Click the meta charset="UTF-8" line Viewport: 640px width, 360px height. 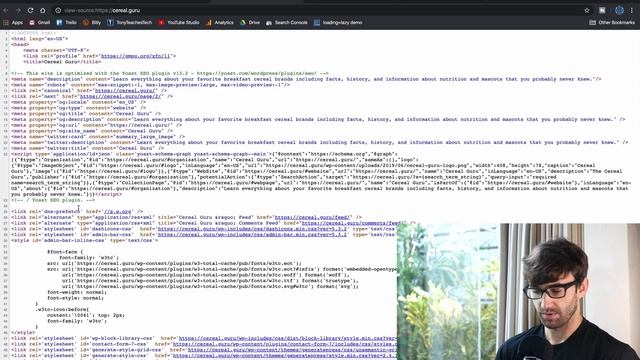point(56,50)
